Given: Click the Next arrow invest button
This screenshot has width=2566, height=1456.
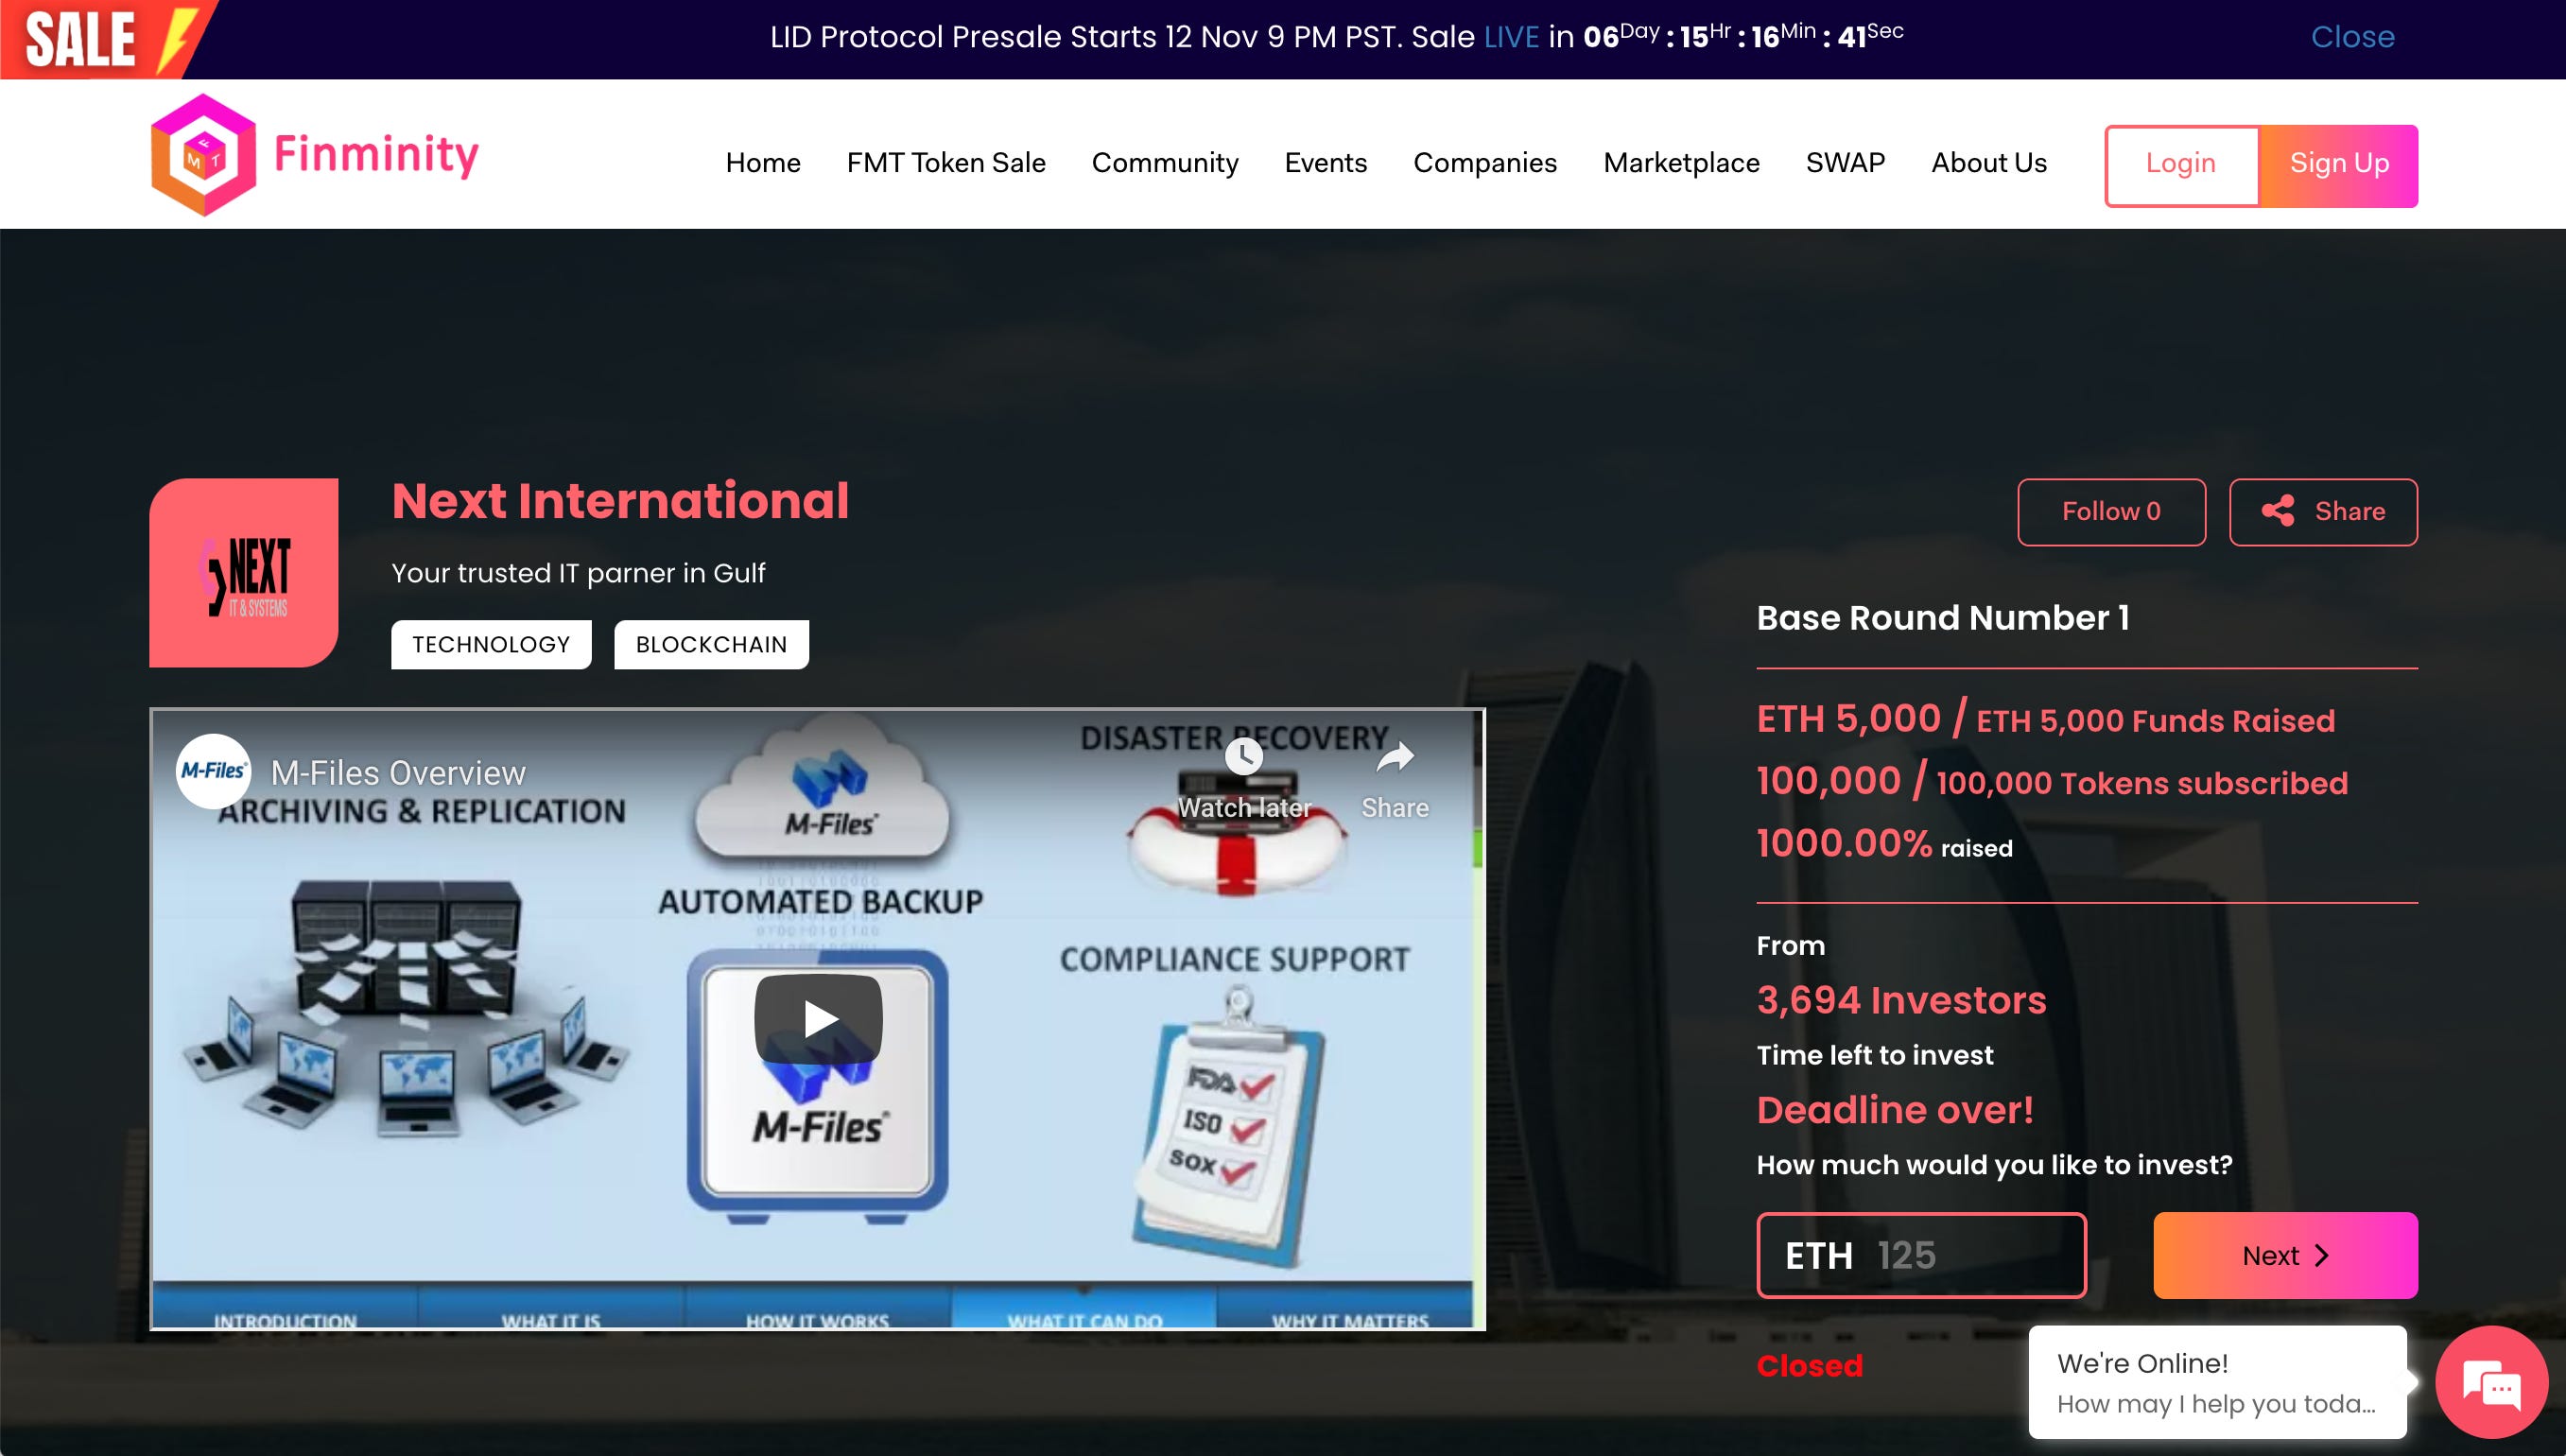Looking at the screenshot, I should [2284, 1255].
